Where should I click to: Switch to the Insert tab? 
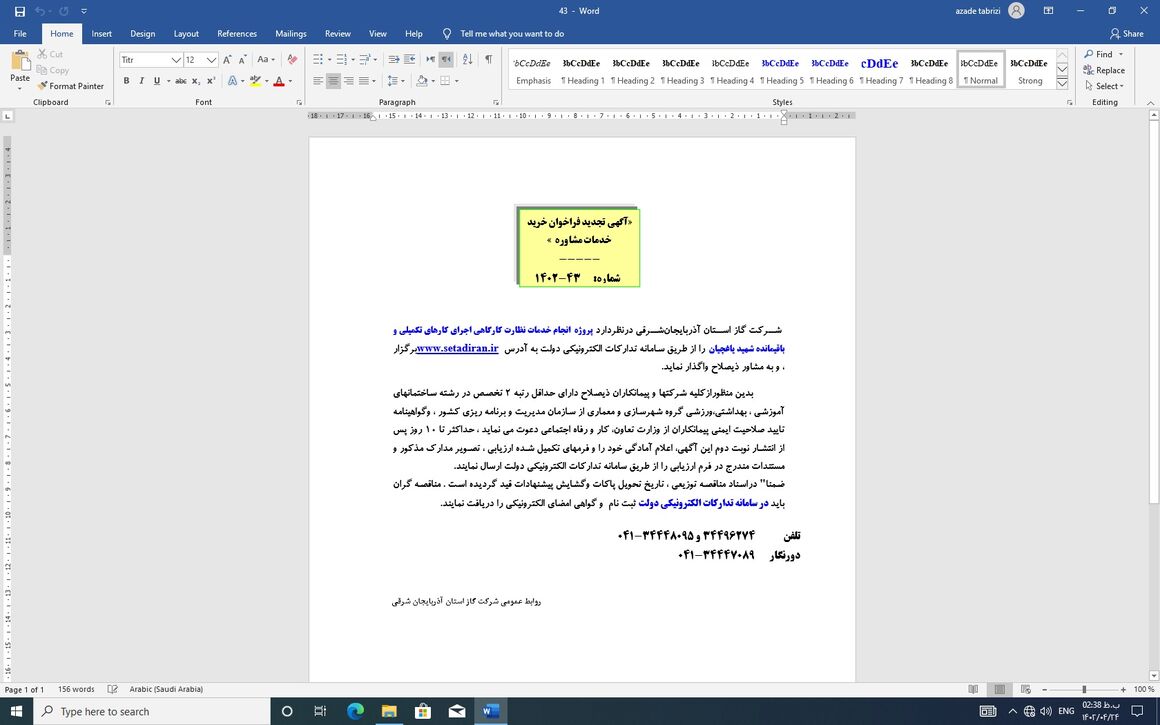point(101,33)
